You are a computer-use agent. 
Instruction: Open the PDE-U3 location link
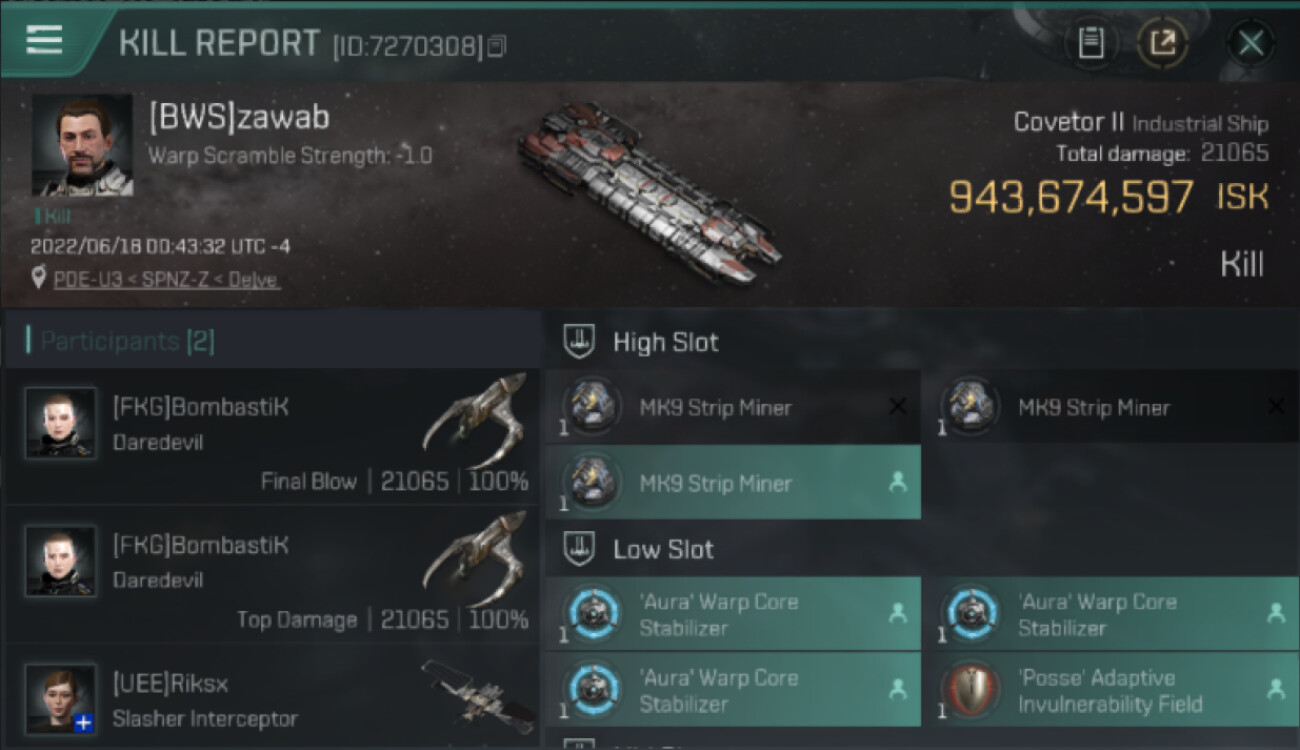tap(166, 279)
